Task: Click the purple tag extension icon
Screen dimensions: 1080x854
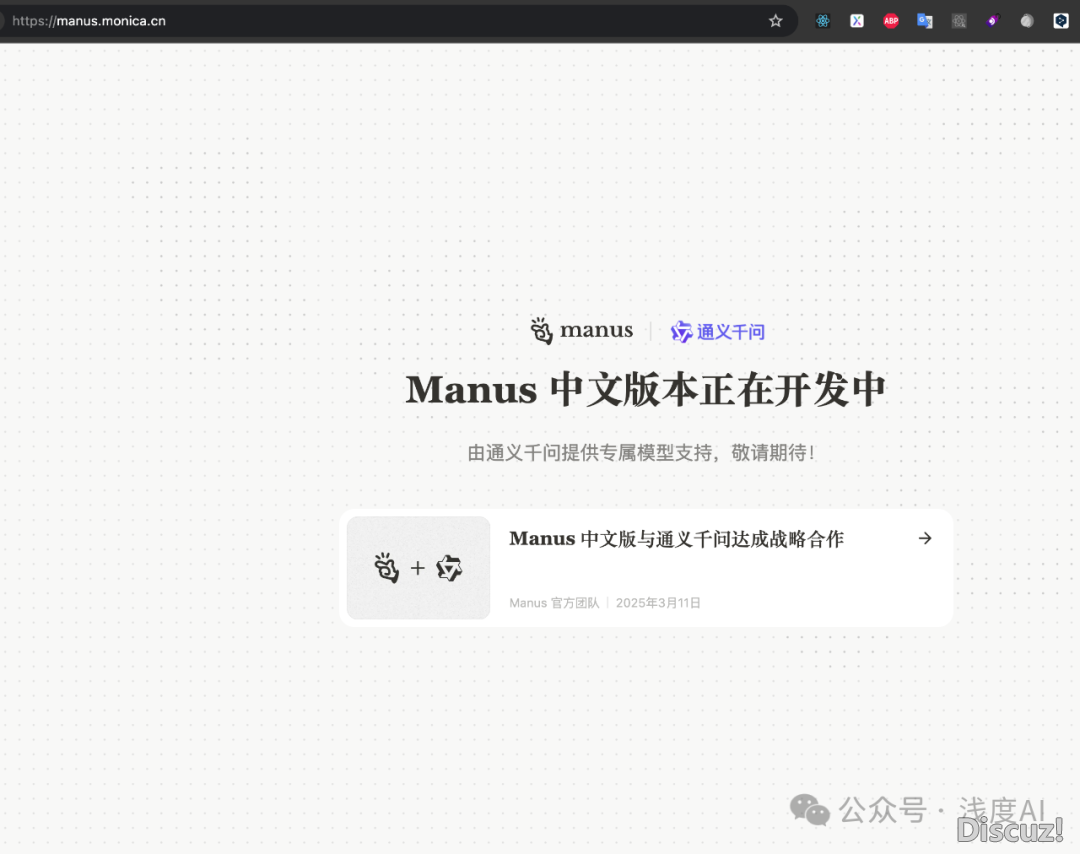Action: [993, 21]
